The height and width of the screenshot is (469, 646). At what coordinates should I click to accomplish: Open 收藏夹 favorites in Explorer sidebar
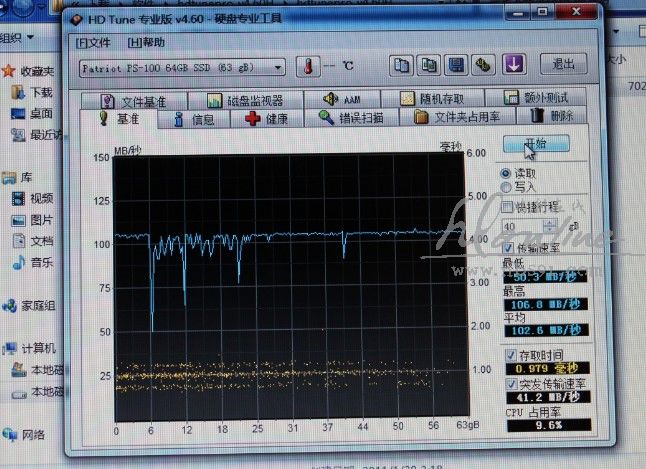(37, 71)
